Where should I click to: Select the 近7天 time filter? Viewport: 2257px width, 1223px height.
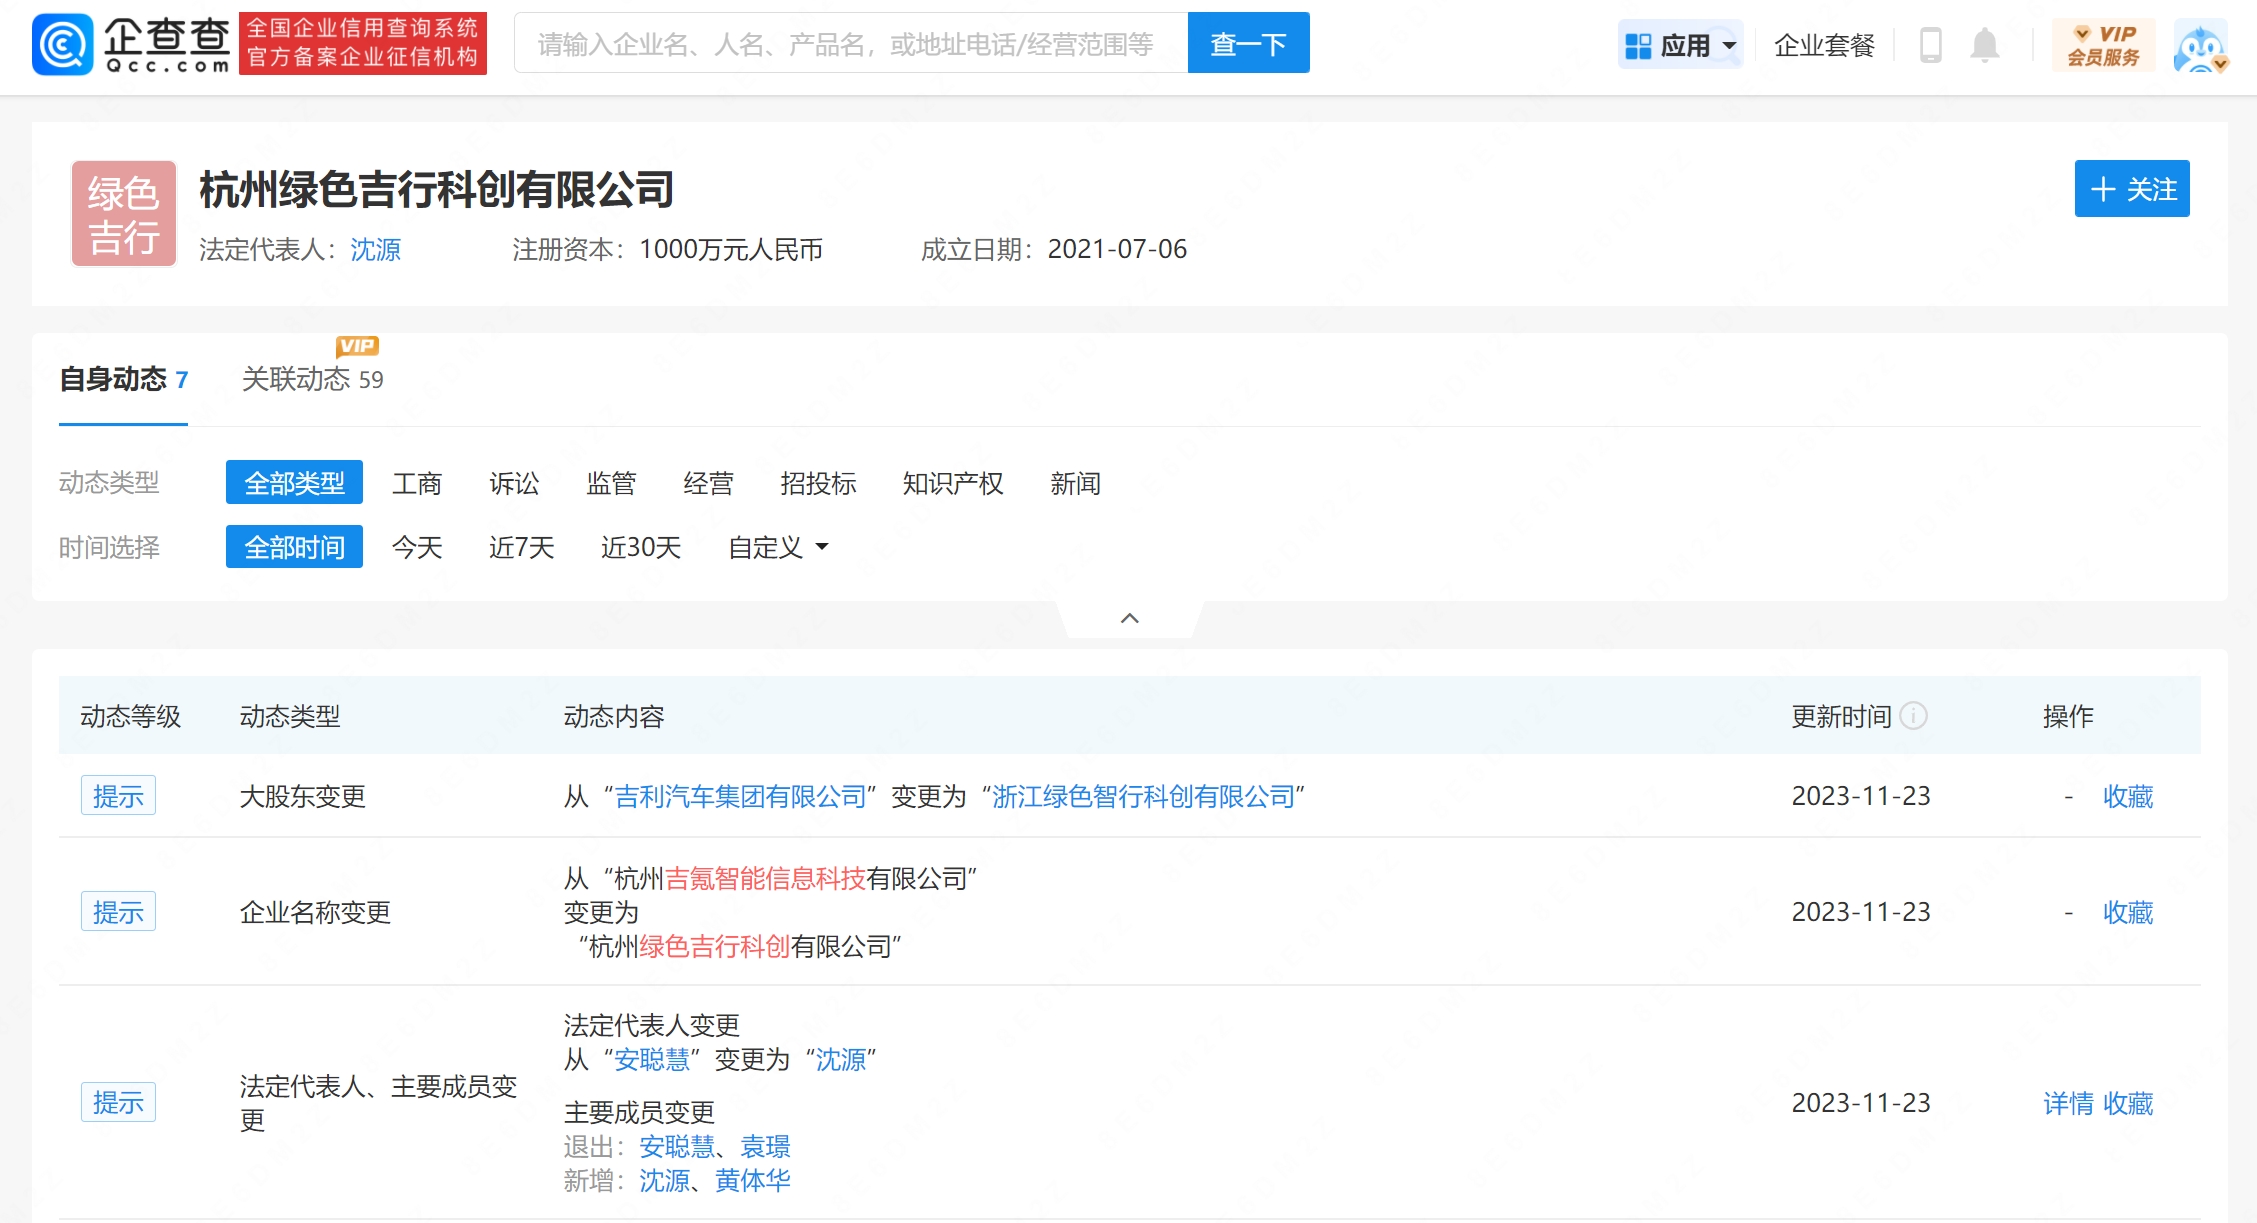(521, 547)
